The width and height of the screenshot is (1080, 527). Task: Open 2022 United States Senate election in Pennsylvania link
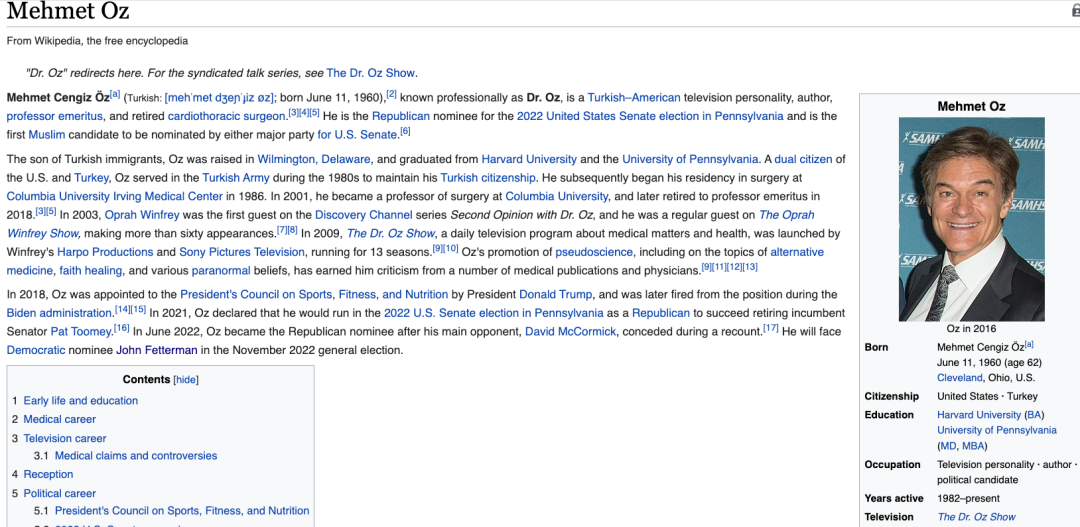(650, 116)
